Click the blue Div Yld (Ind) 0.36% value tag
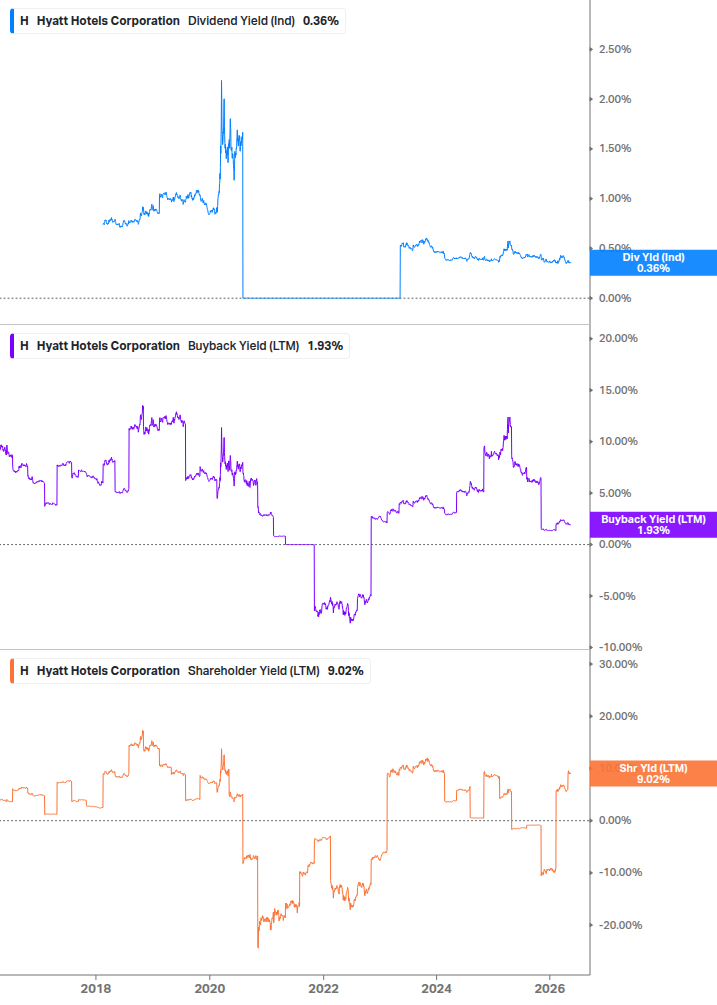 tap(653, 263)
